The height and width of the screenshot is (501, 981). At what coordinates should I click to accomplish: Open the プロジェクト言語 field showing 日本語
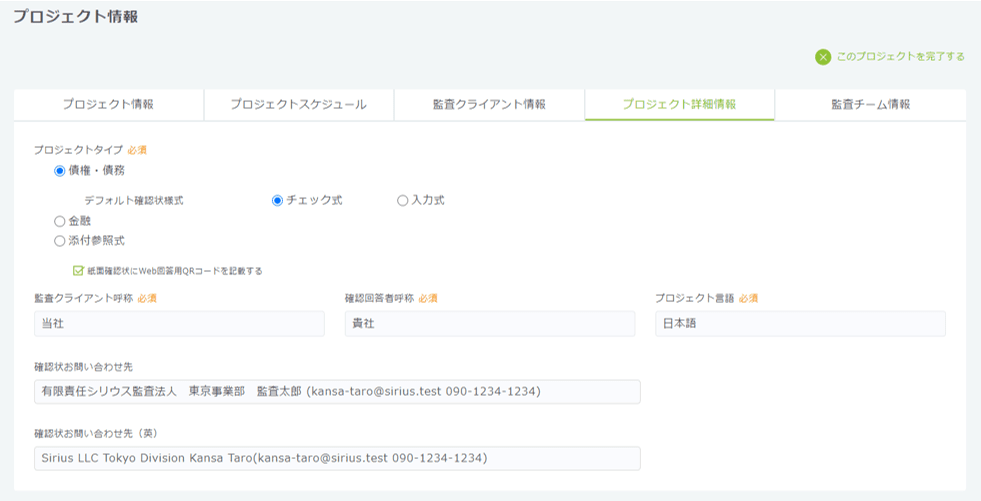pos(800,324)
